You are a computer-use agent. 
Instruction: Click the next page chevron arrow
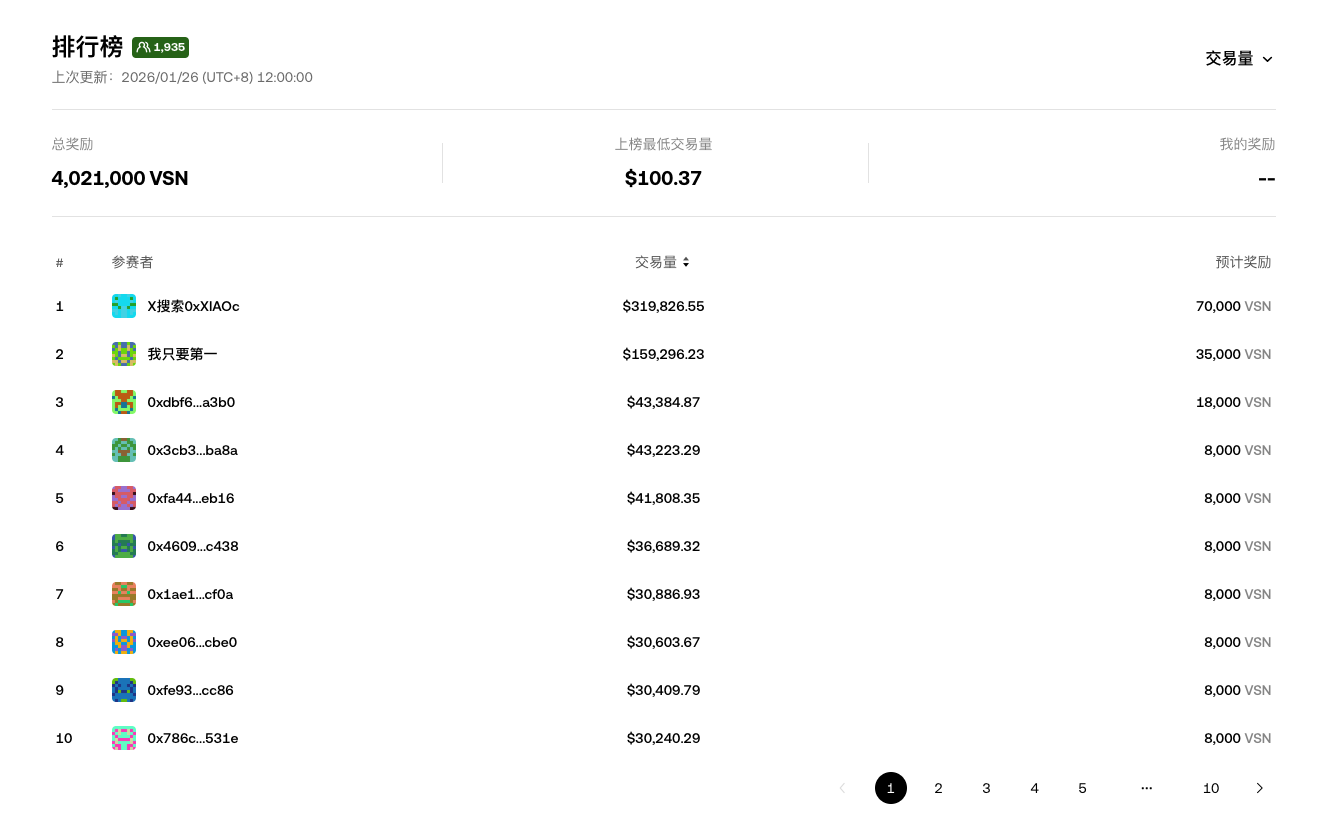(x=1260, y=788)
